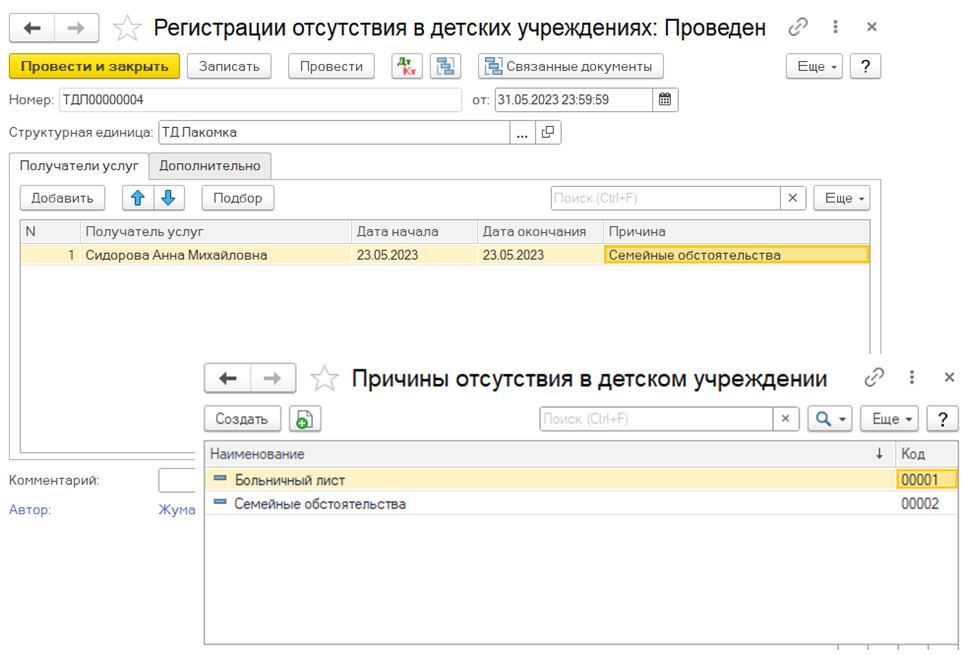Mark the document as favorite with star

(x=127, y=27)
